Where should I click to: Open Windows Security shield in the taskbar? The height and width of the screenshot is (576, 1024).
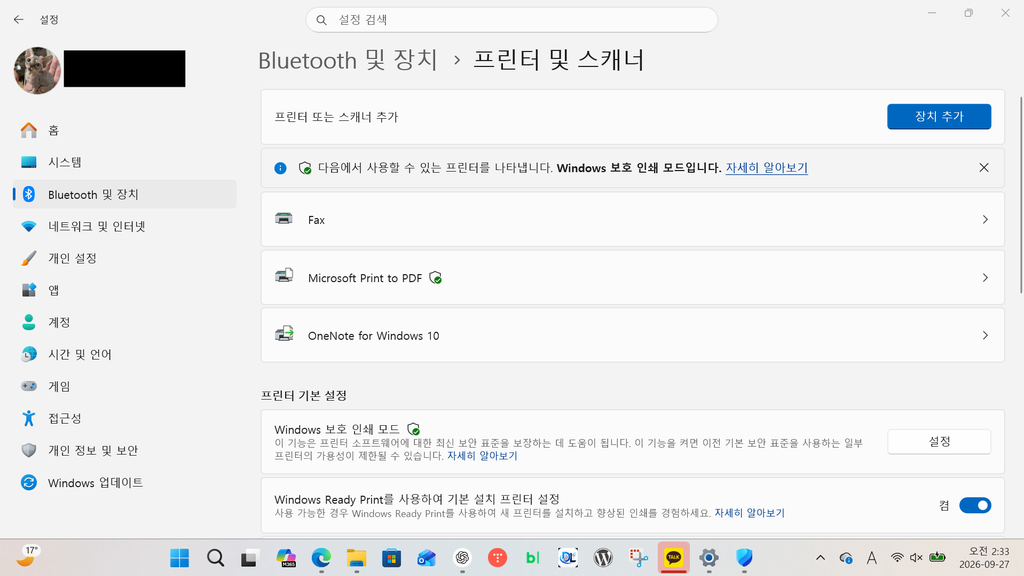[744, 558]
